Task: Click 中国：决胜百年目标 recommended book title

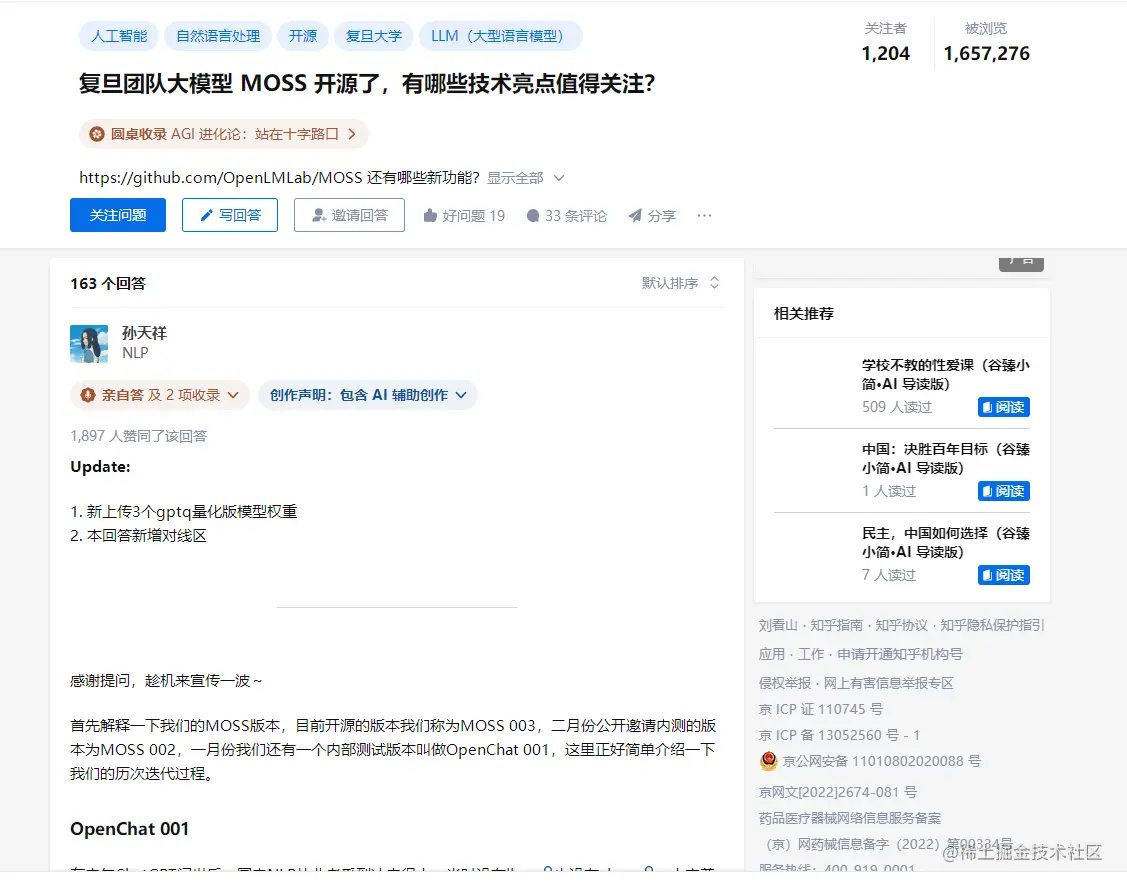Action: pos(946,459)
